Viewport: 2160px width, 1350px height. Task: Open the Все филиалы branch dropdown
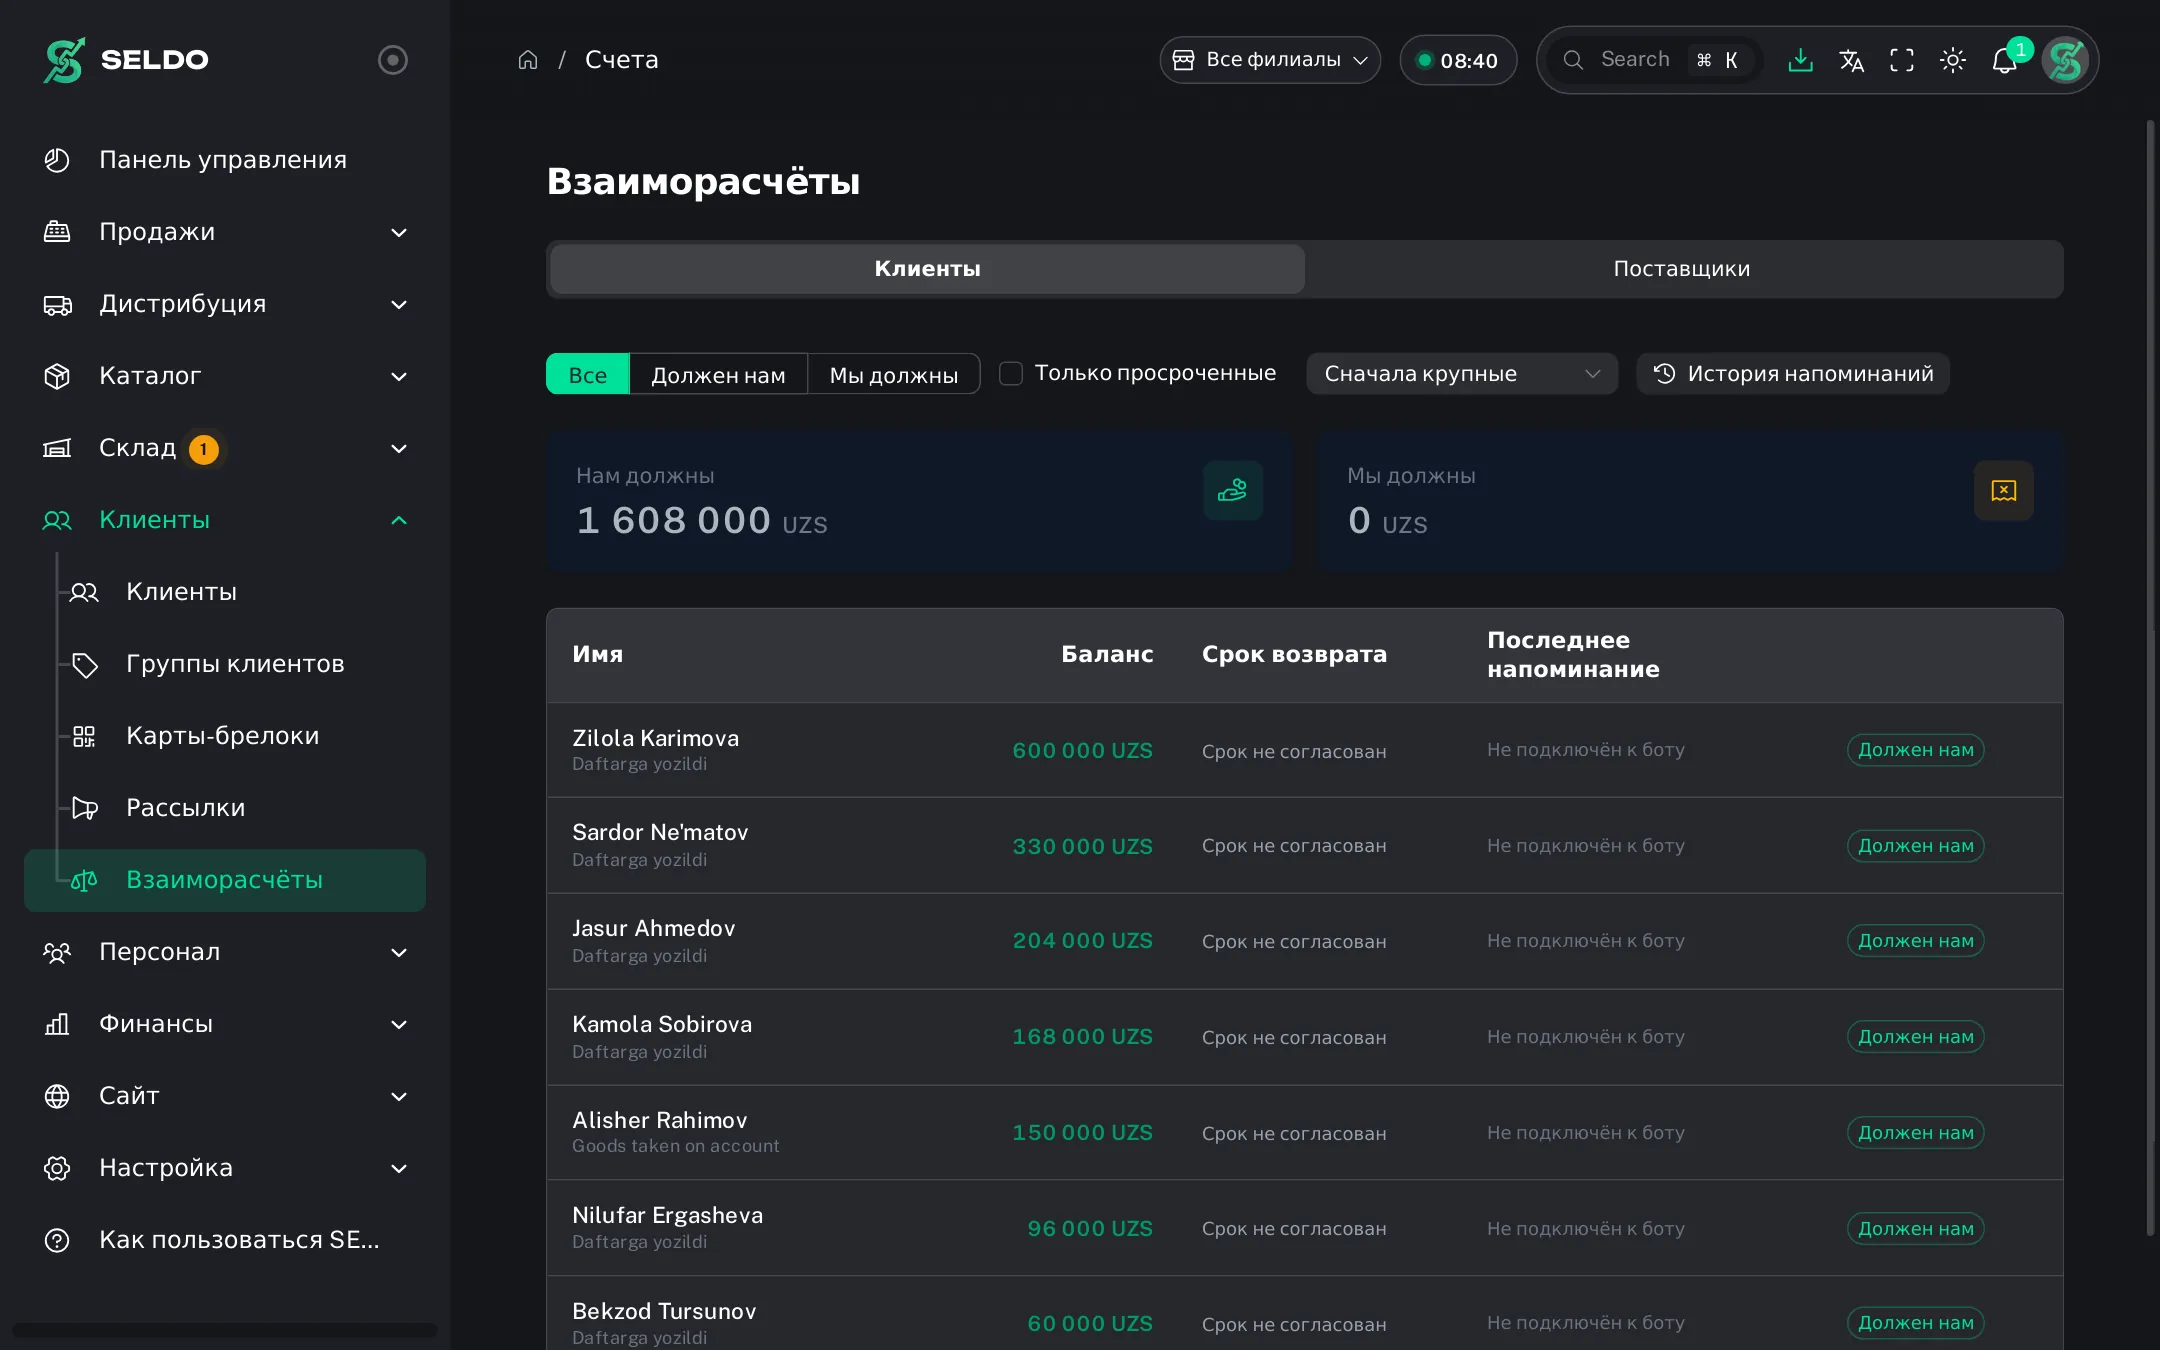click(1270, 60)
